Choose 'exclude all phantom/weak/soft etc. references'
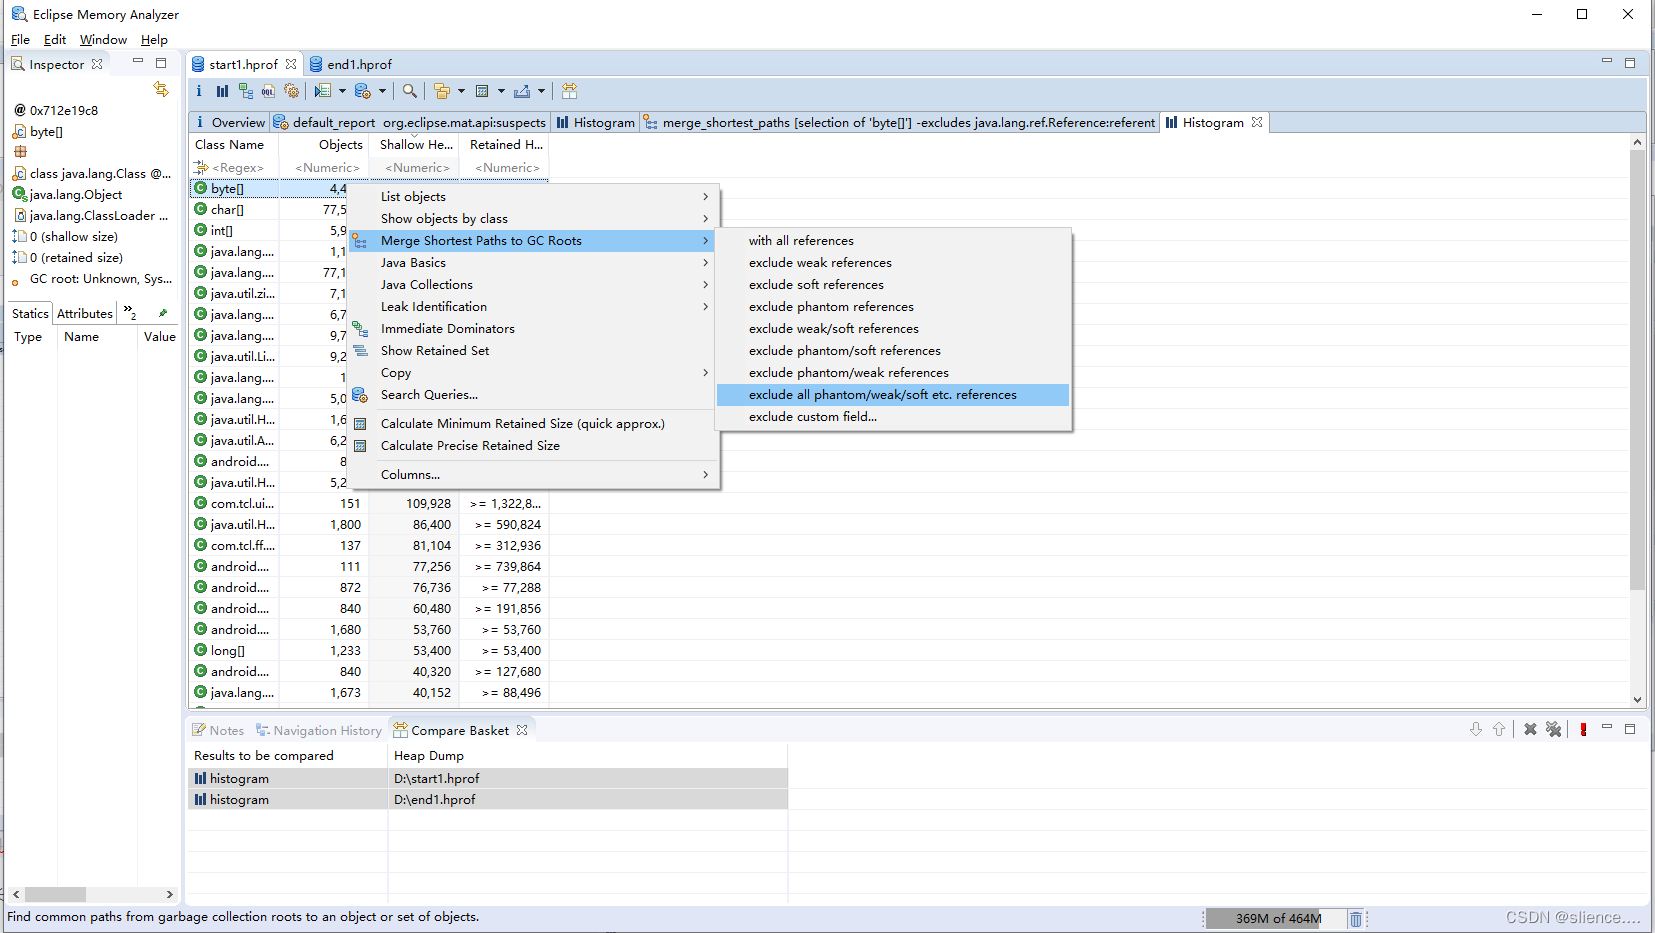The height and width of the screenshot is (933, 1655). pyautogui.click(x=893, y=395)
